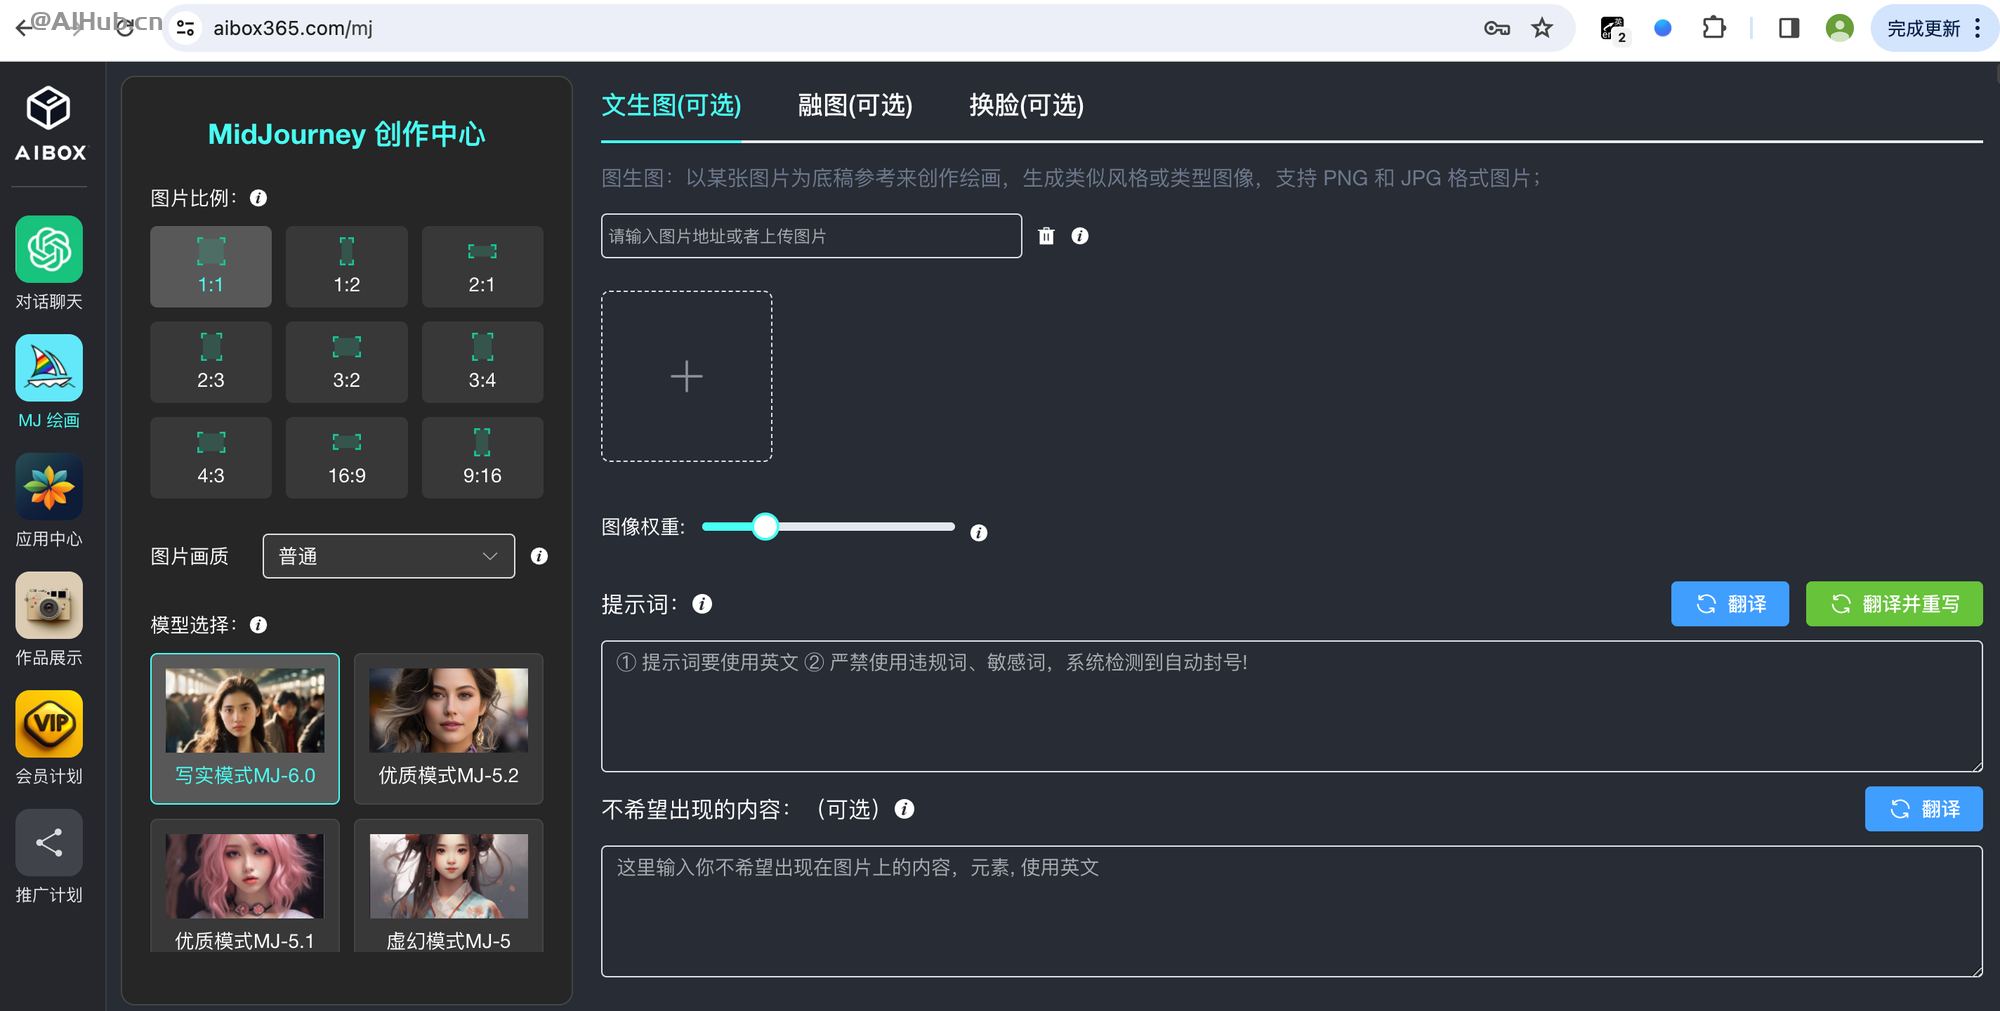Click the 翻译并重写 green button
This screenshot has height=1011, width=2000.
pyautogui.click(x=1894, y=604)
